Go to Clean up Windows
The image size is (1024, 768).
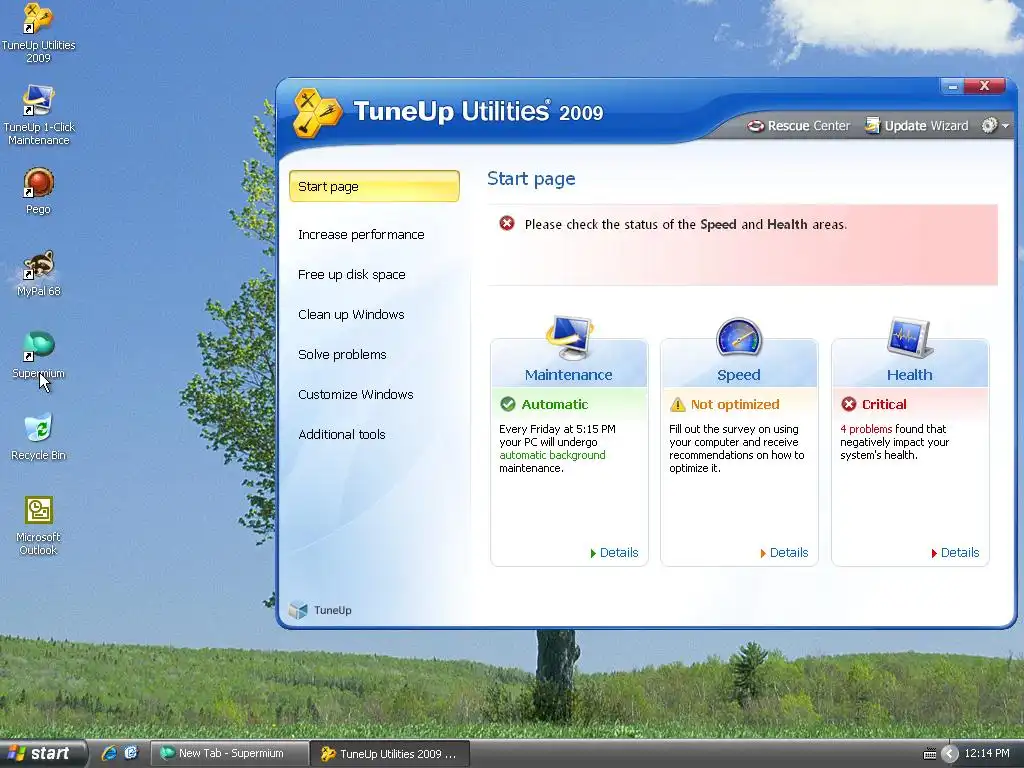tap(351, 314)
